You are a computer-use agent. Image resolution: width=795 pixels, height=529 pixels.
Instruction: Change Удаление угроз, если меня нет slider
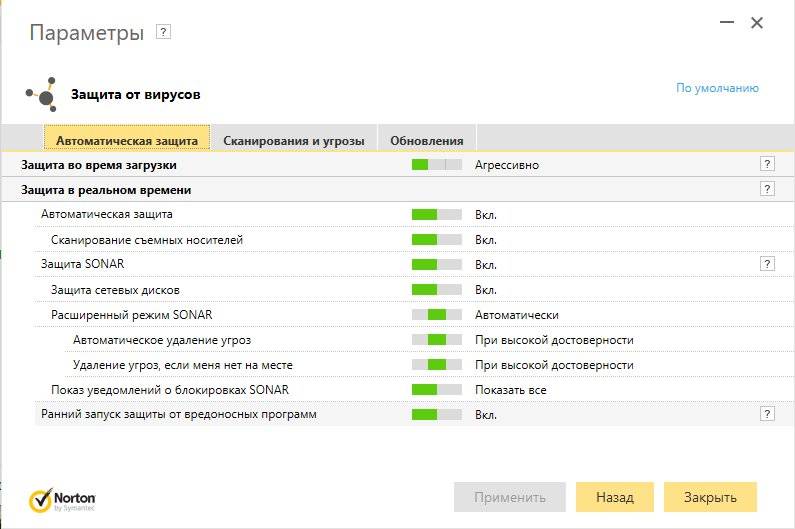[x=437, y=364]
